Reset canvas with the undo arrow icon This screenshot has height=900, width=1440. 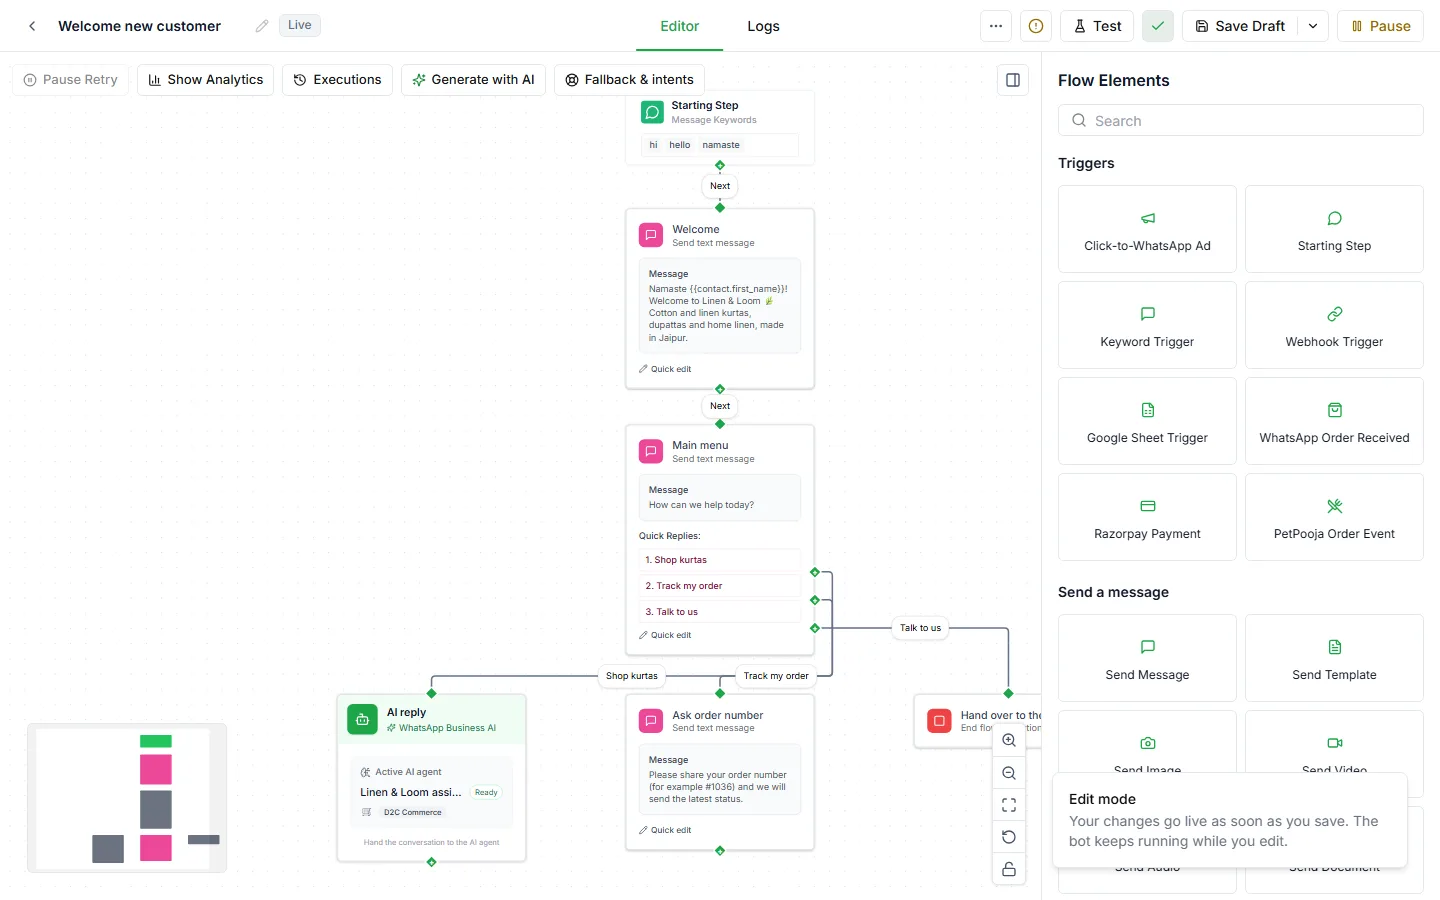pyautogui.click(x=1009, y=837)
